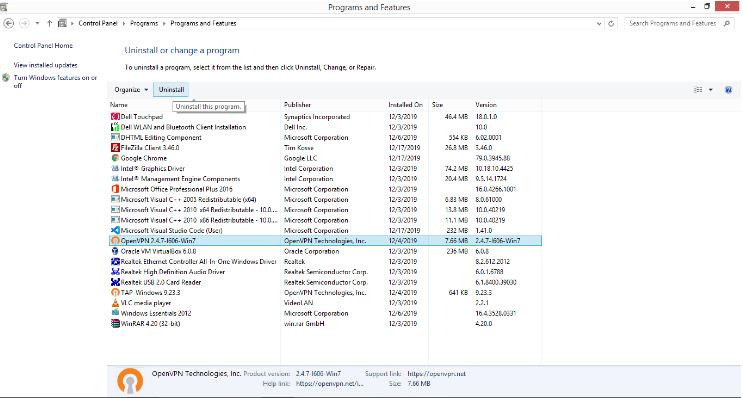Click the Dell Touchpad program icon

coord(115,117)
